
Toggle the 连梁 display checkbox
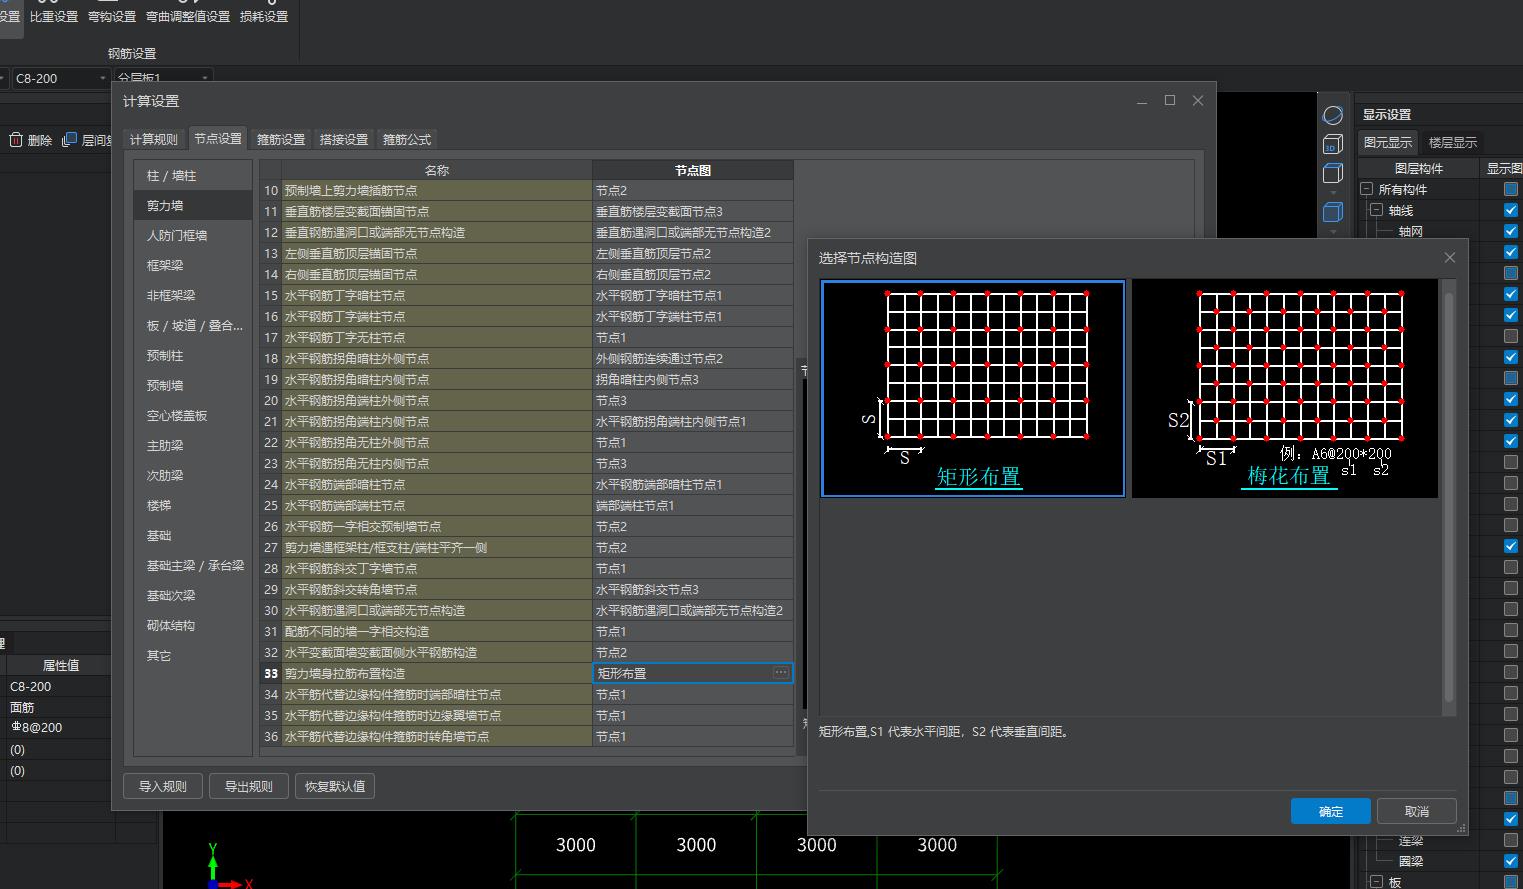[x=1510, y=840]
